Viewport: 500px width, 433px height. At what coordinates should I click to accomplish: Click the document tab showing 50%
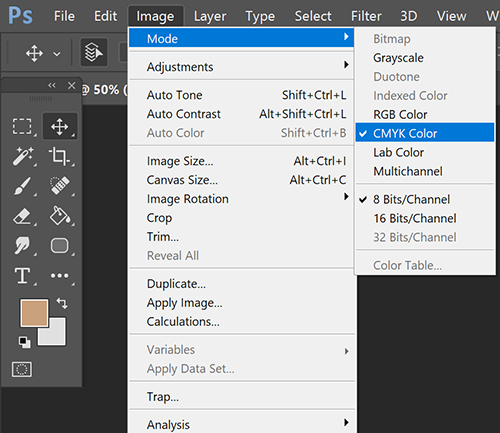104,89
